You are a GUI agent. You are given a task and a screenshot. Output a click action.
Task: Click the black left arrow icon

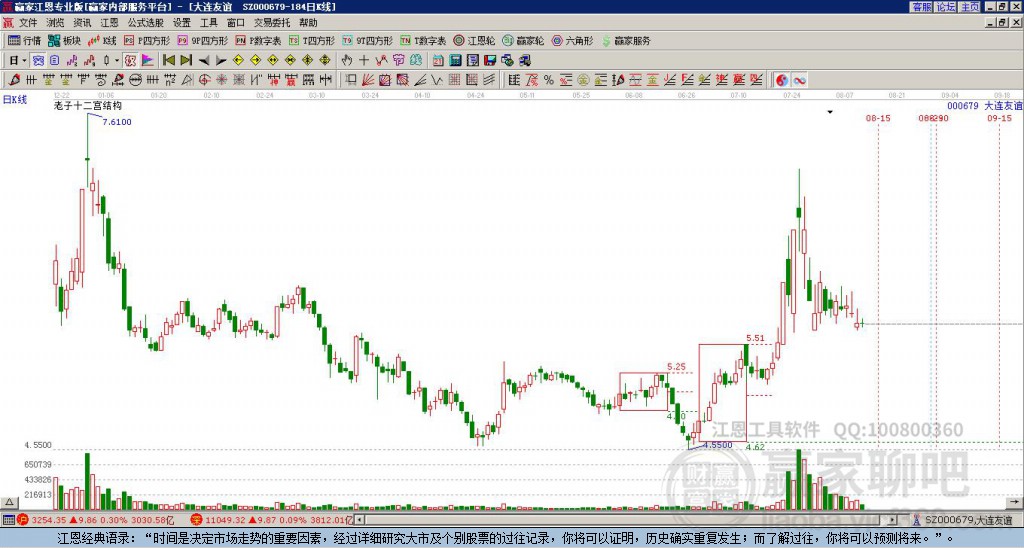204,61
